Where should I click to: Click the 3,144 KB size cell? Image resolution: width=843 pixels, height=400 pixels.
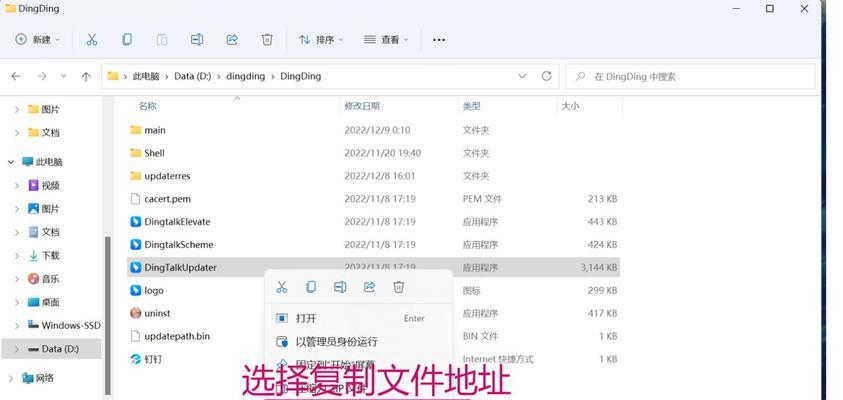[x=599, y=267]
